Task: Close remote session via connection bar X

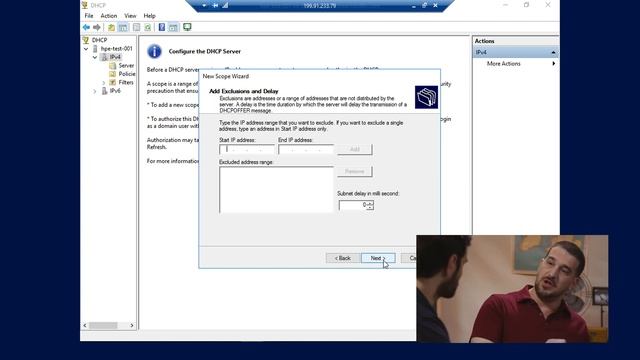Action: point(436,5)
